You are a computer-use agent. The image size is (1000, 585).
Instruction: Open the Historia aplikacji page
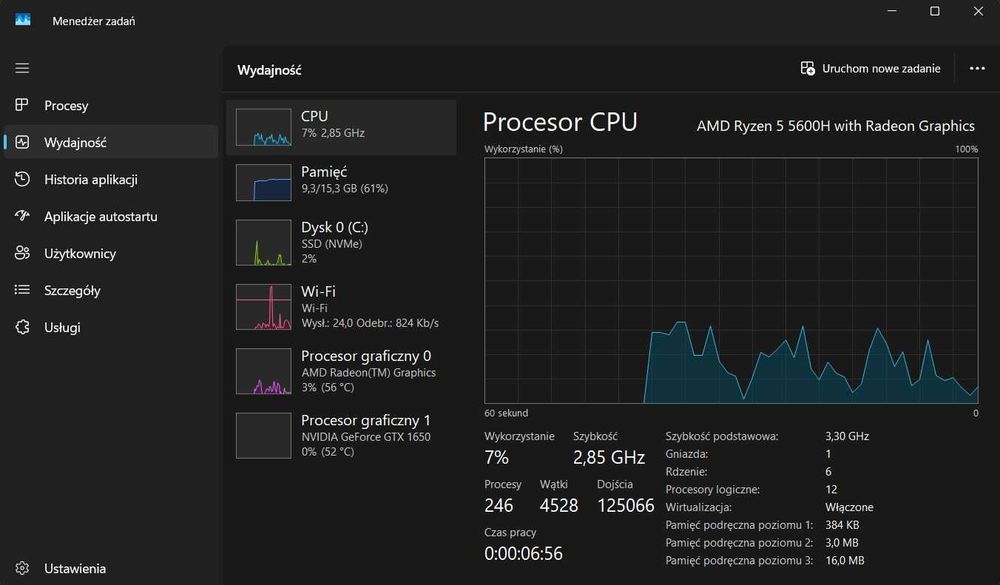tap(91, 179)
